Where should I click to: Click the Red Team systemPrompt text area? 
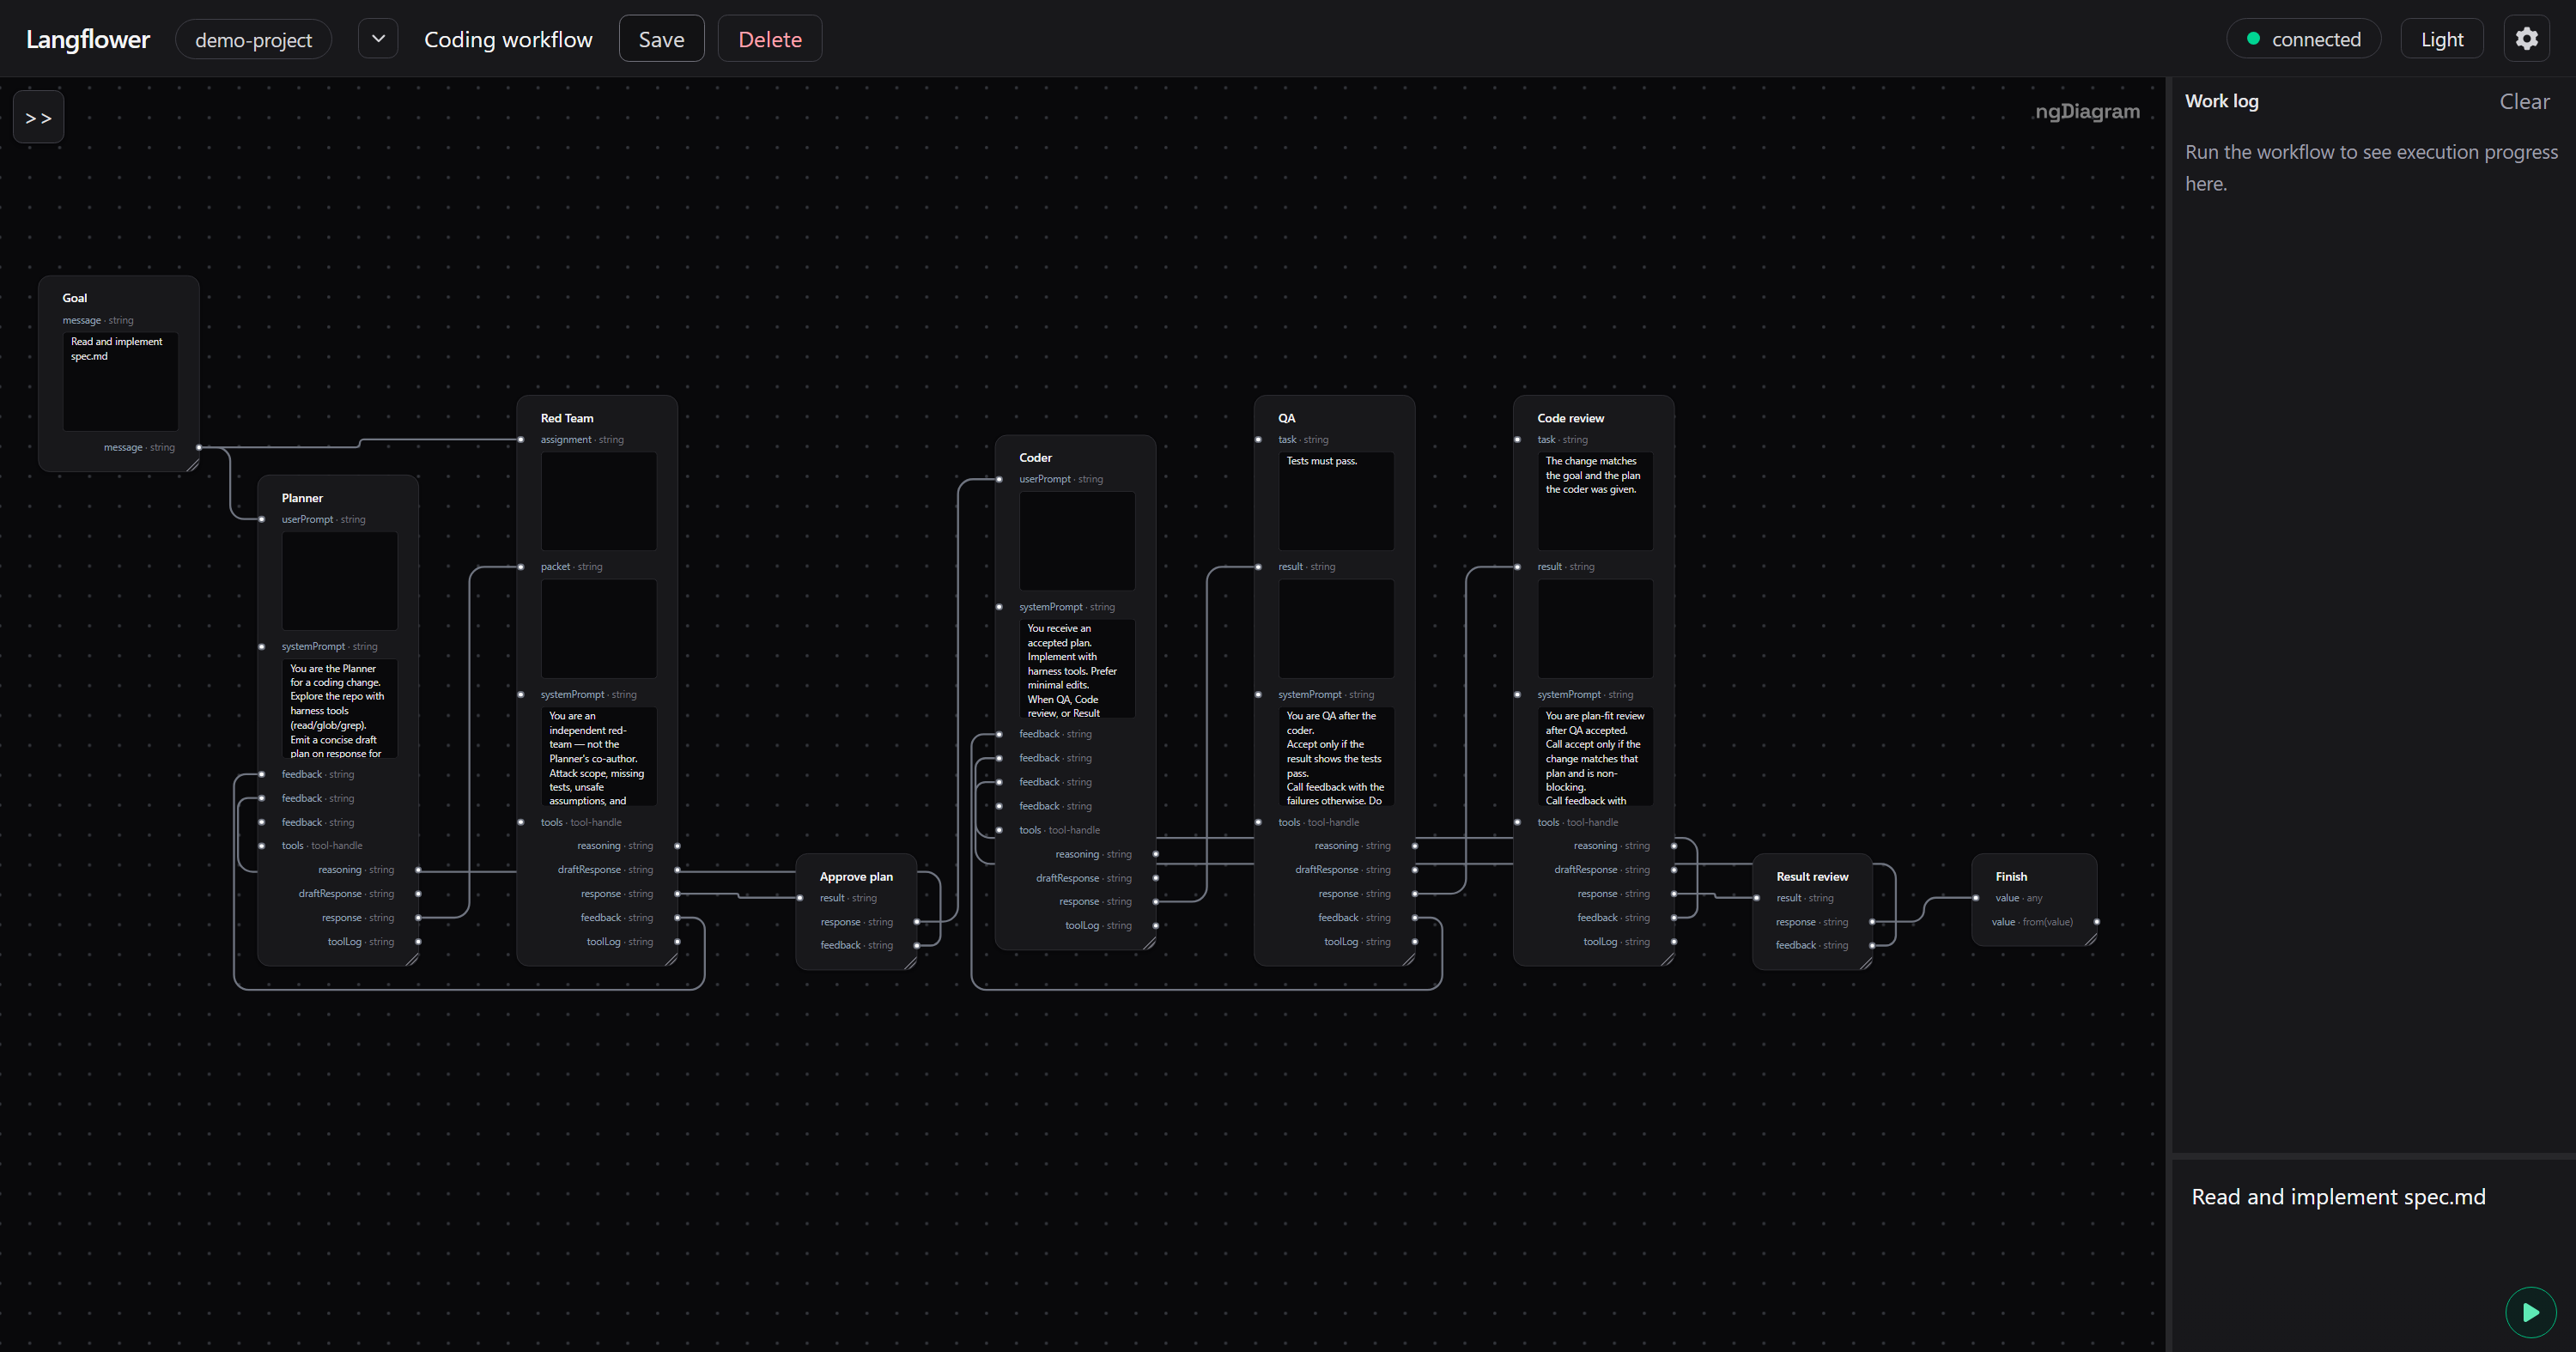pos(598,756)
